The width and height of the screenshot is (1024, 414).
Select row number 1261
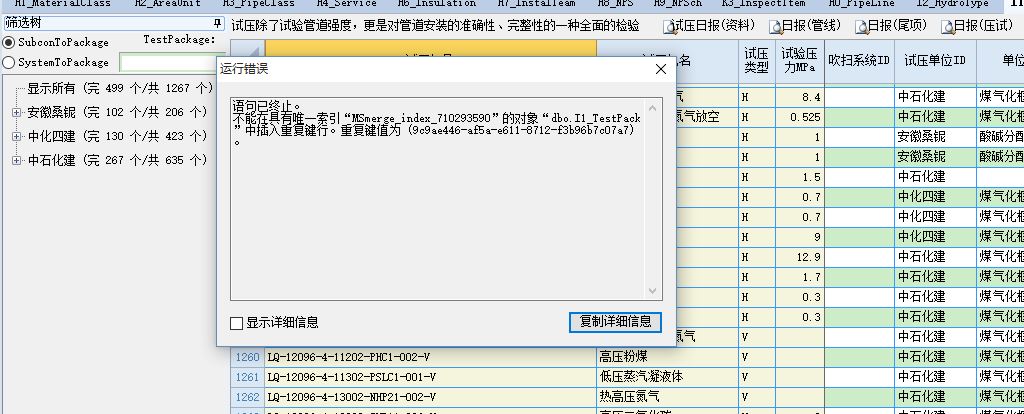[248, 377]
